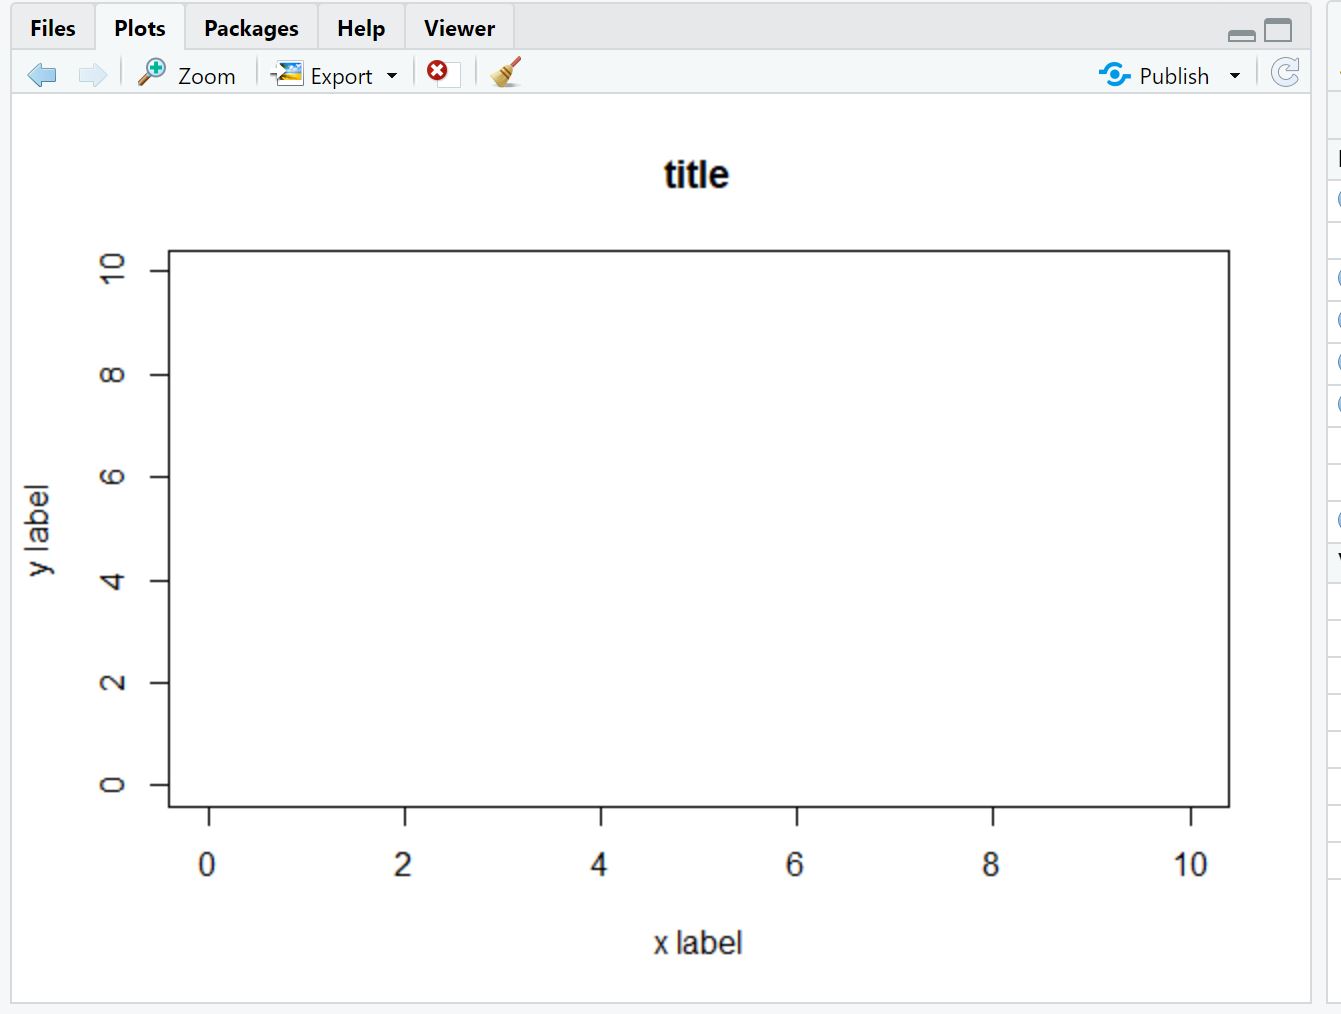Go to the previous plot with back arrow
The height and width of the screenshot is (1014, 1341).
click(42, 75)
